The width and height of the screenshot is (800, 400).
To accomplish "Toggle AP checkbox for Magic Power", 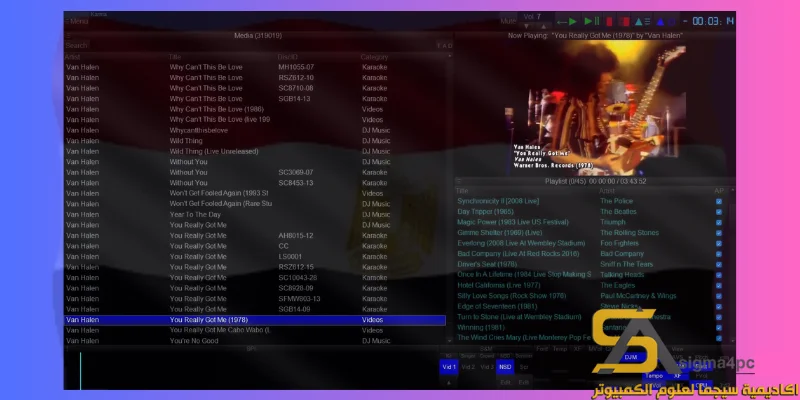I will (719, 222).
